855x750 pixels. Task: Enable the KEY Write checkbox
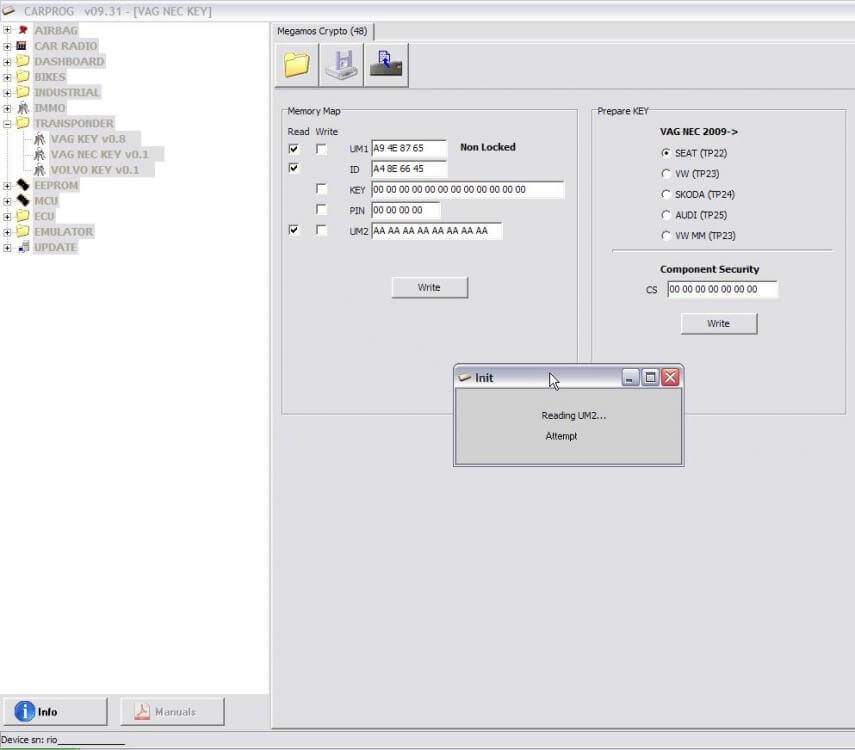click(x=322, y=189)
